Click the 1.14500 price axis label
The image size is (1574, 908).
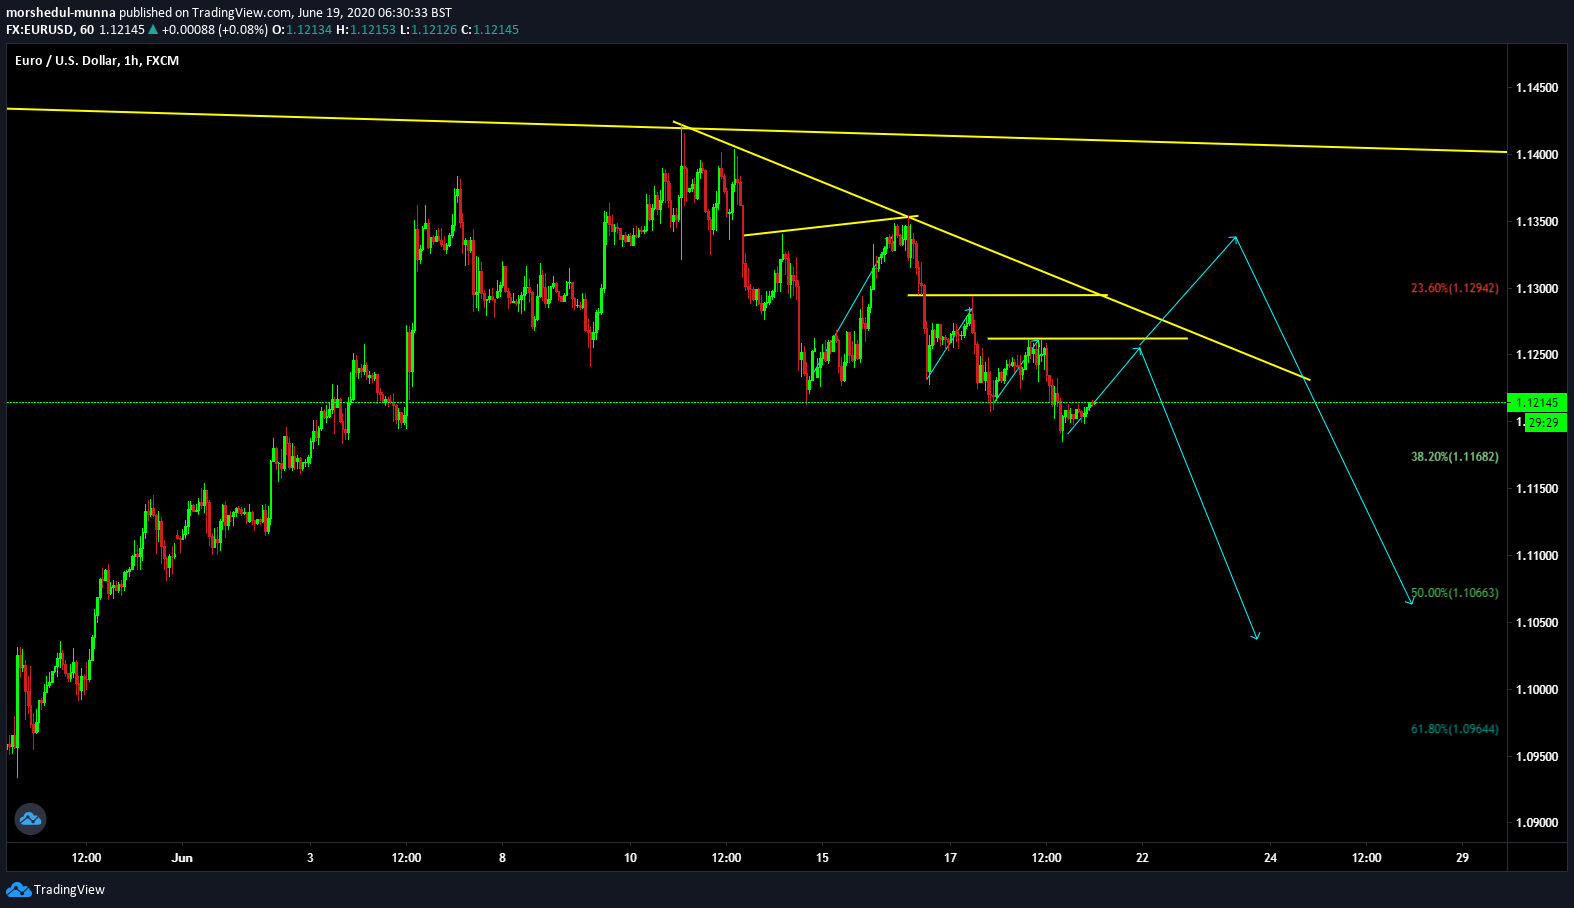click(x=1537, y=88)
